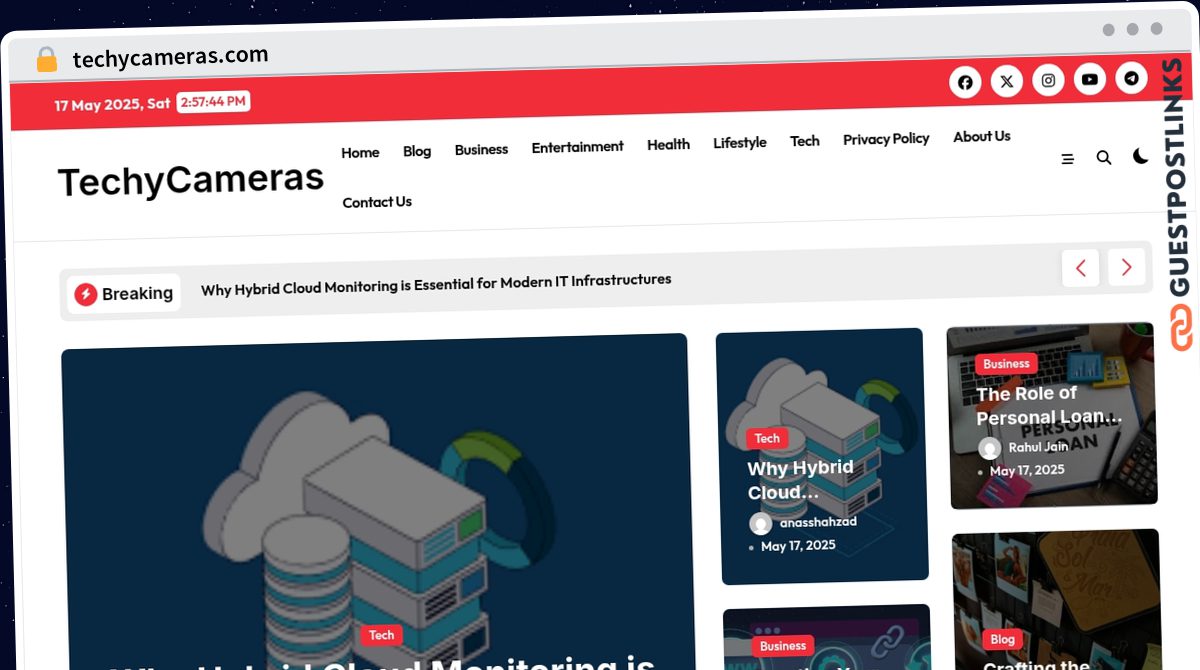Screen dimensions: 1200x670
Task: Open the Contact Us page
Action: pyautogui.click(x=377, y=202)
